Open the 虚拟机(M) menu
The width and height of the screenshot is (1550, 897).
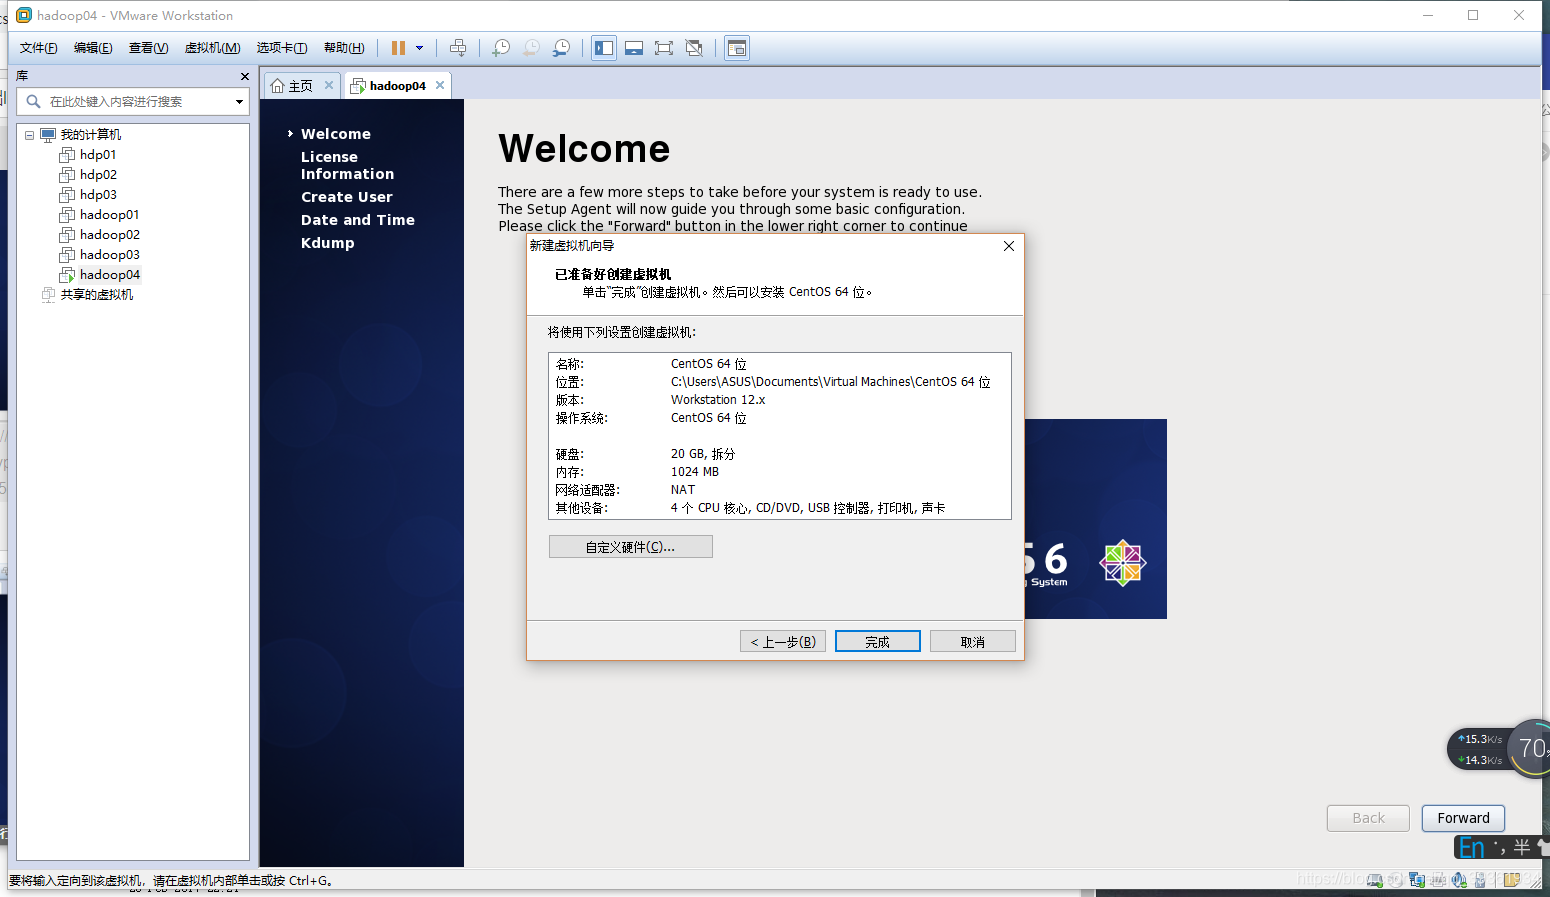tap(212, 48)
